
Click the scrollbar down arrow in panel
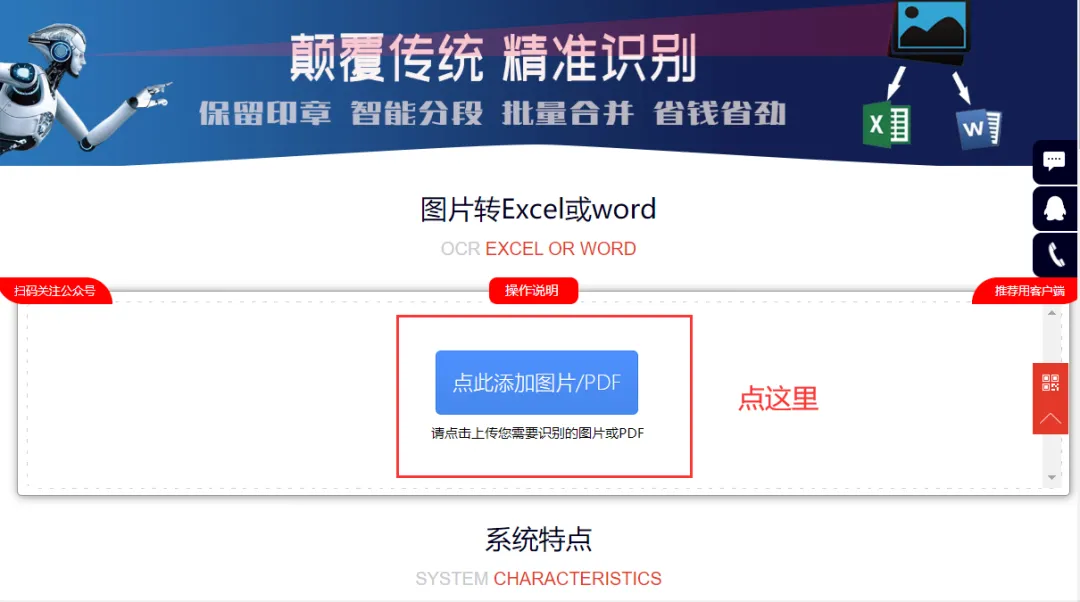(x=1052, y=477)
